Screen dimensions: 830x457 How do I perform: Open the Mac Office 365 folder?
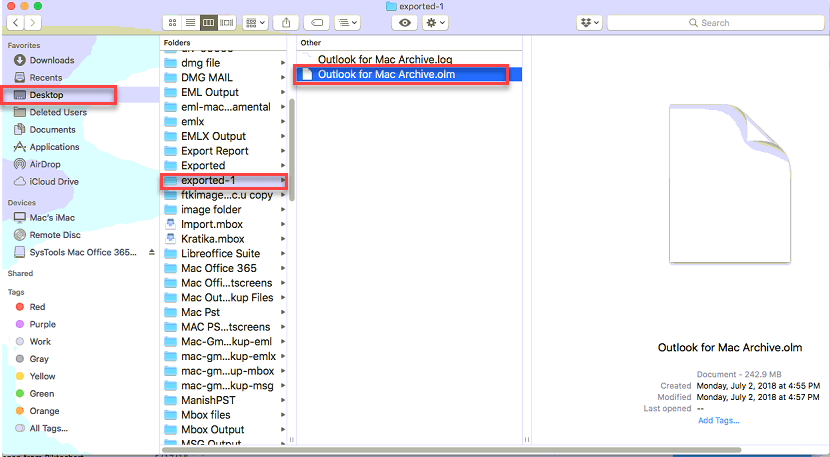(218, 268)
